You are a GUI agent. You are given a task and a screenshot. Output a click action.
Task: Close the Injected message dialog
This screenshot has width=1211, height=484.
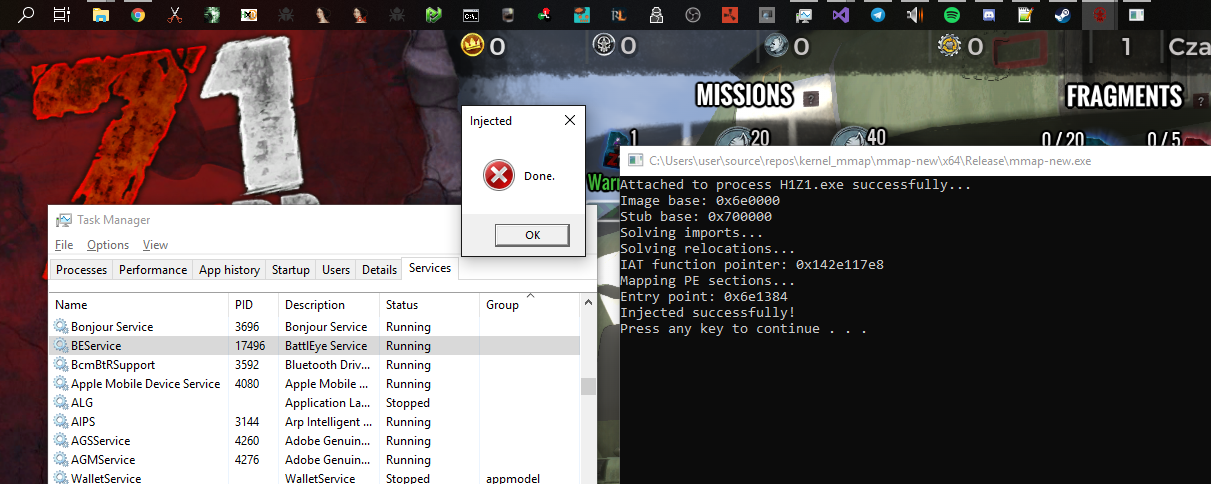point(570,120)
